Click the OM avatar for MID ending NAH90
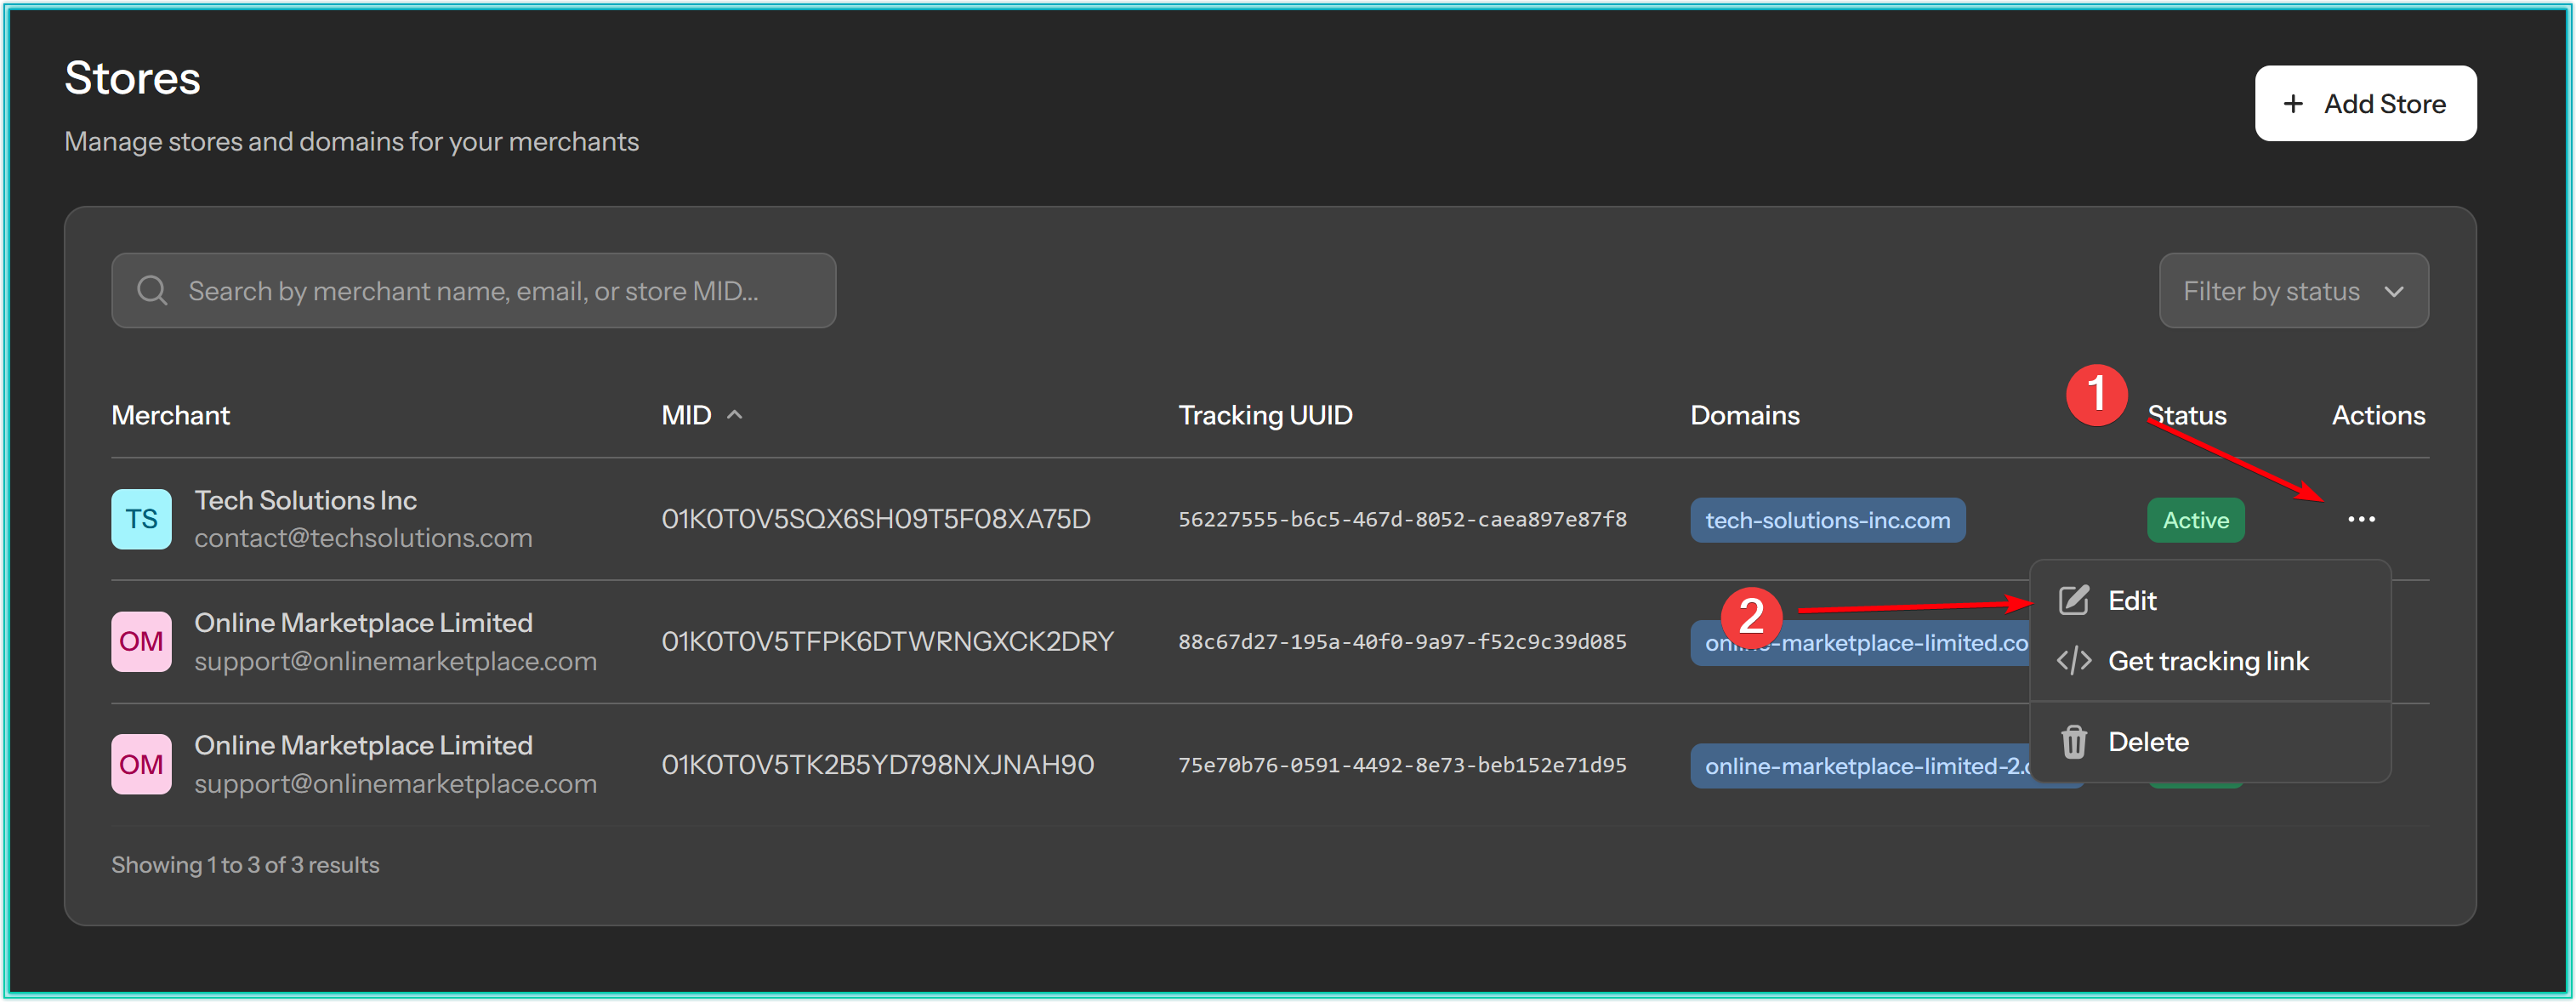This screenshot has width=2576, height=1002. [141, 765]
